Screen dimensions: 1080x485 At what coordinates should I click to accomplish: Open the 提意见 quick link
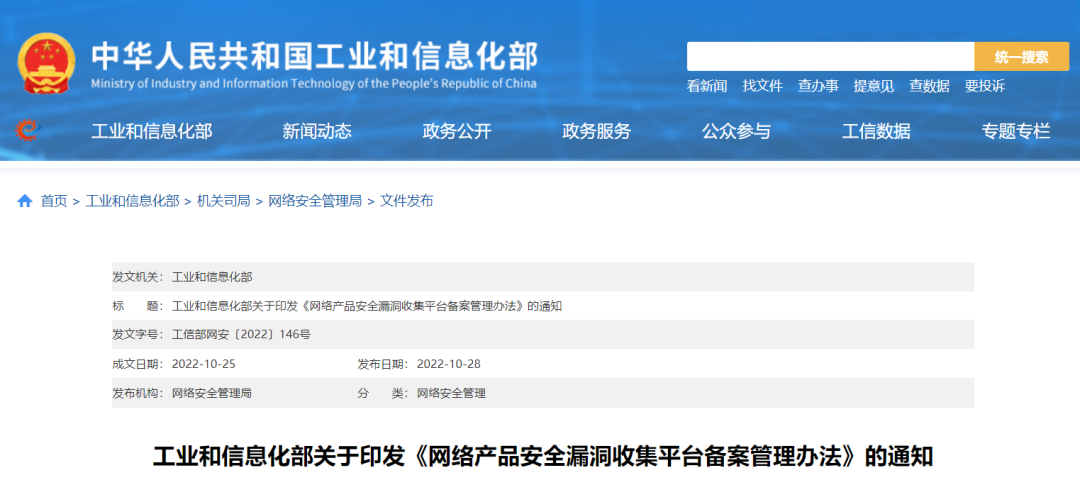[873, 86]
